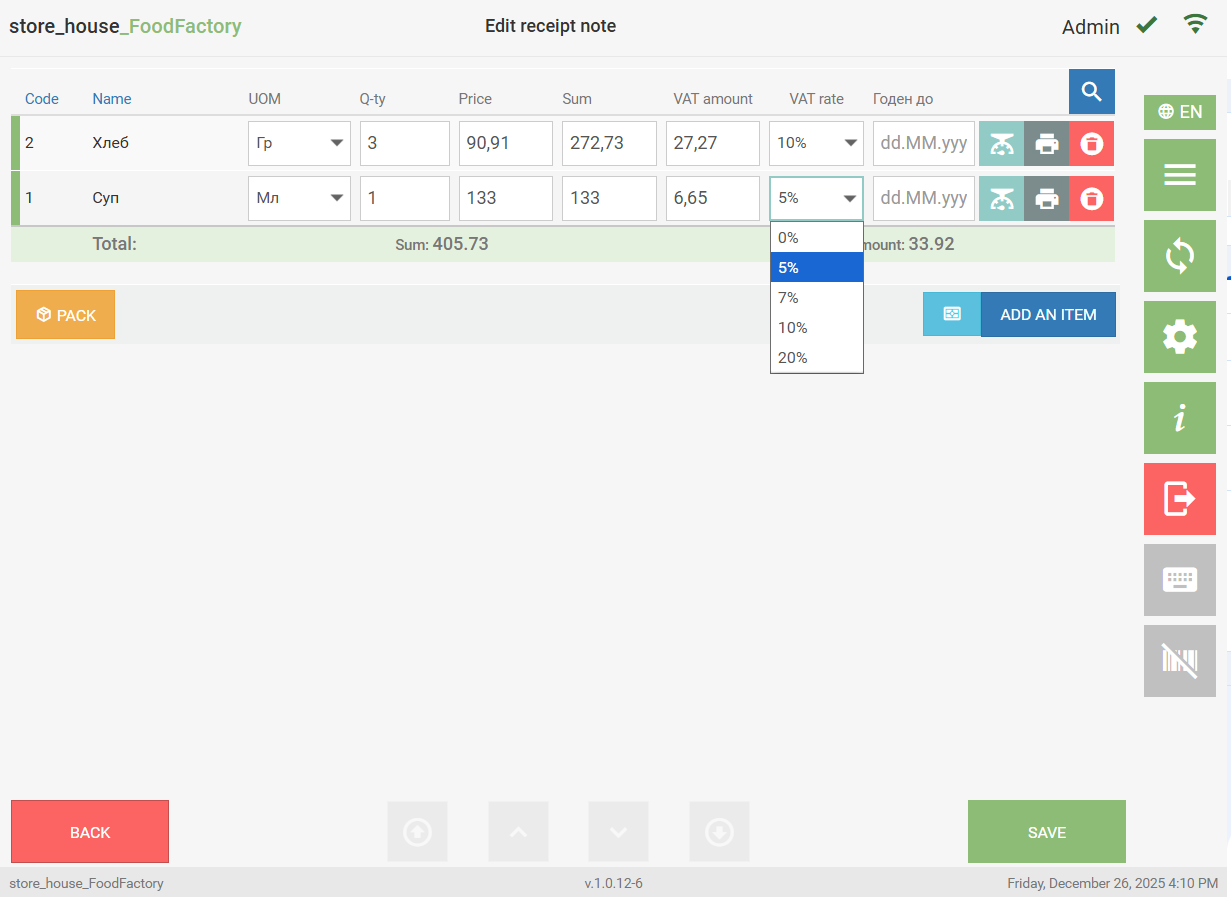Show info via the green i icon
1231x897 pixels.
pos(1179,418)
